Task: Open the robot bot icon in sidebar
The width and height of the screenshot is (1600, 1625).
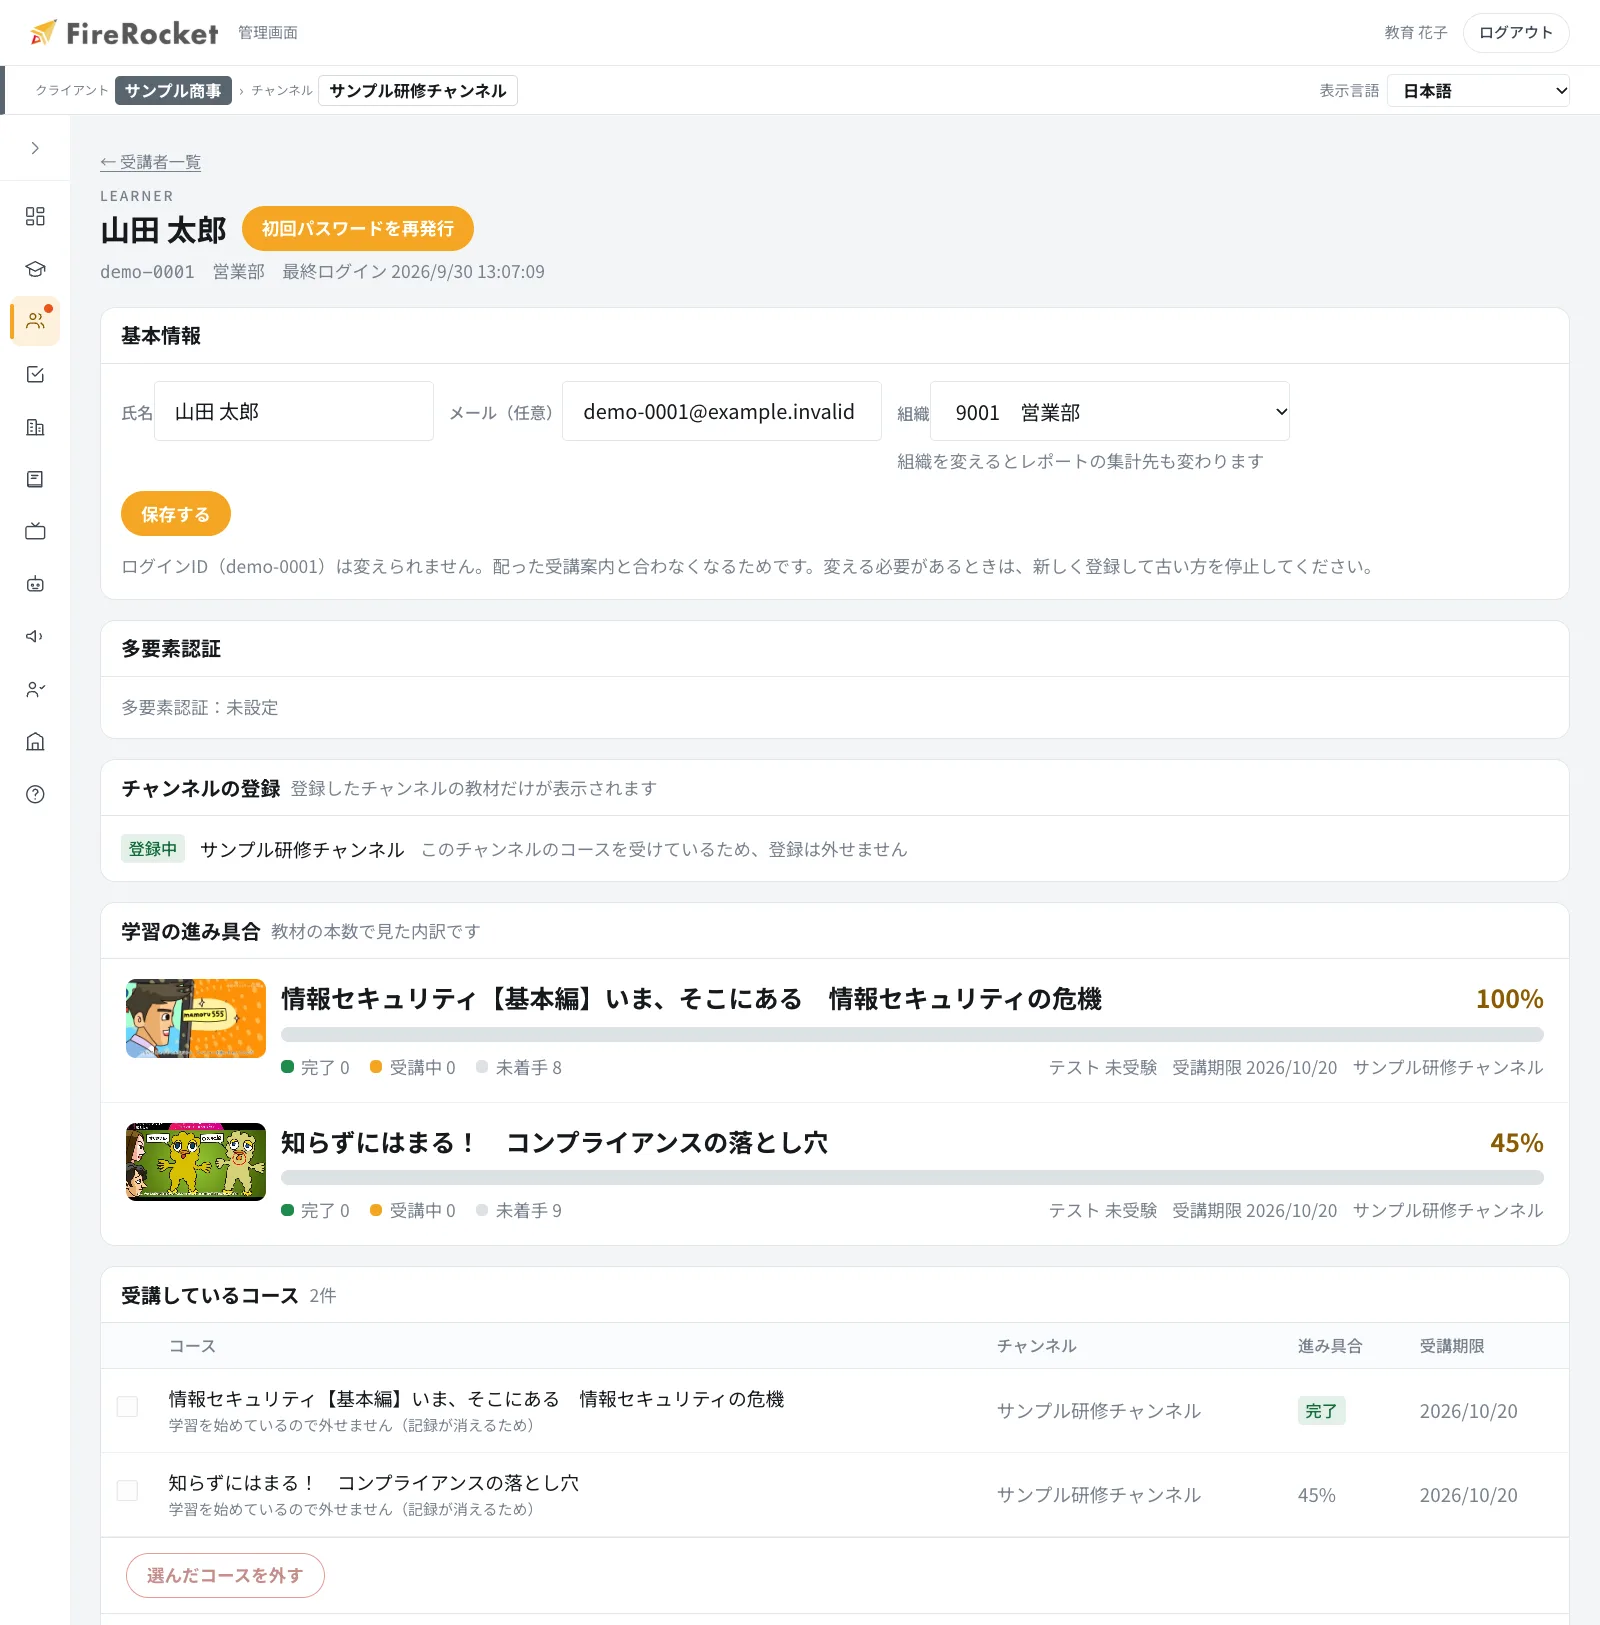Action: (x=35, y=584)
